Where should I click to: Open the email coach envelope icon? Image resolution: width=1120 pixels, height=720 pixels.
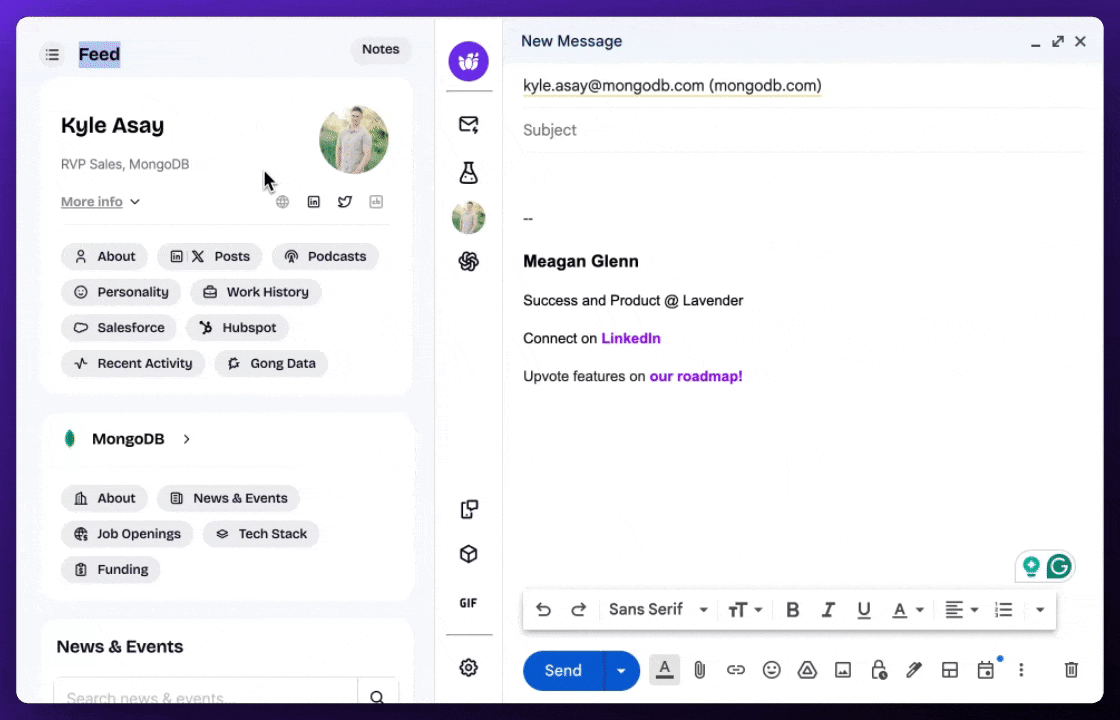[469, 124]
